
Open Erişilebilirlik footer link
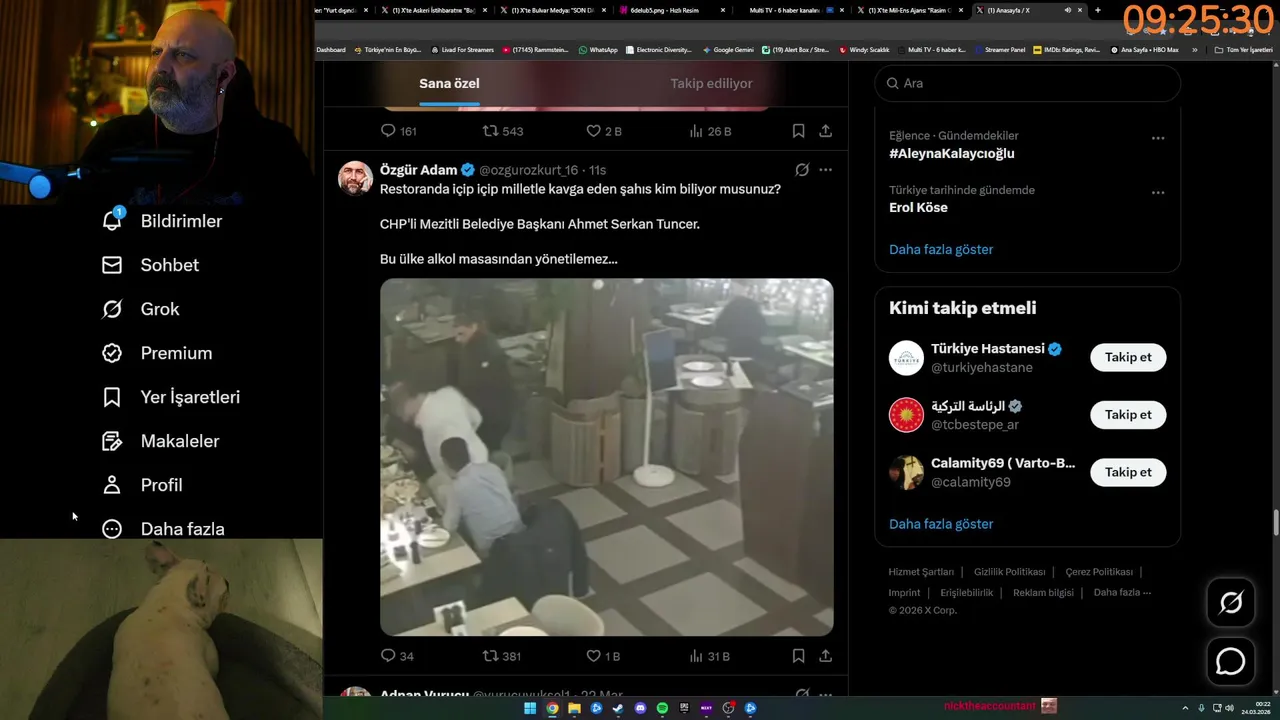967,592
